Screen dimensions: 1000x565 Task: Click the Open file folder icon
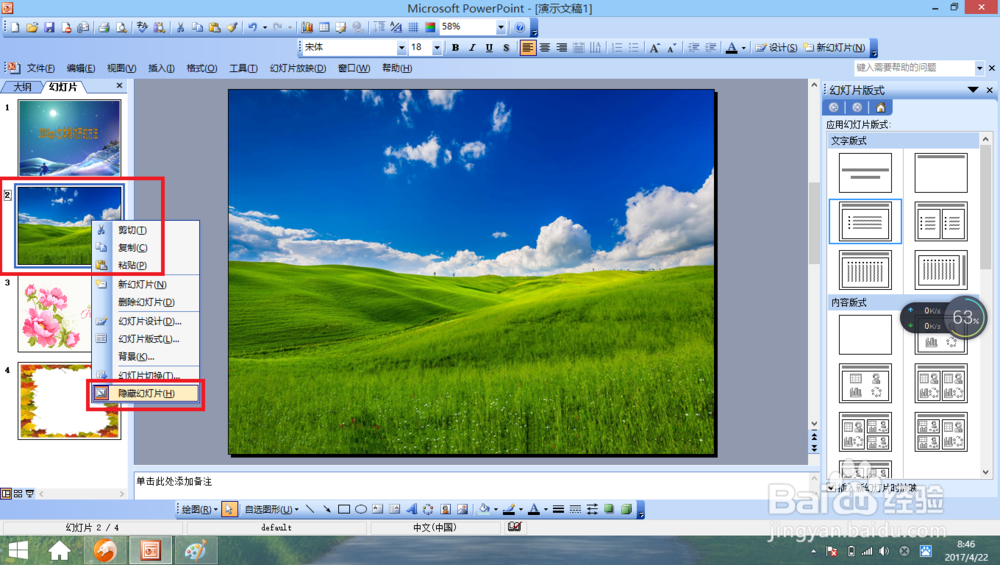pos(32,27)
